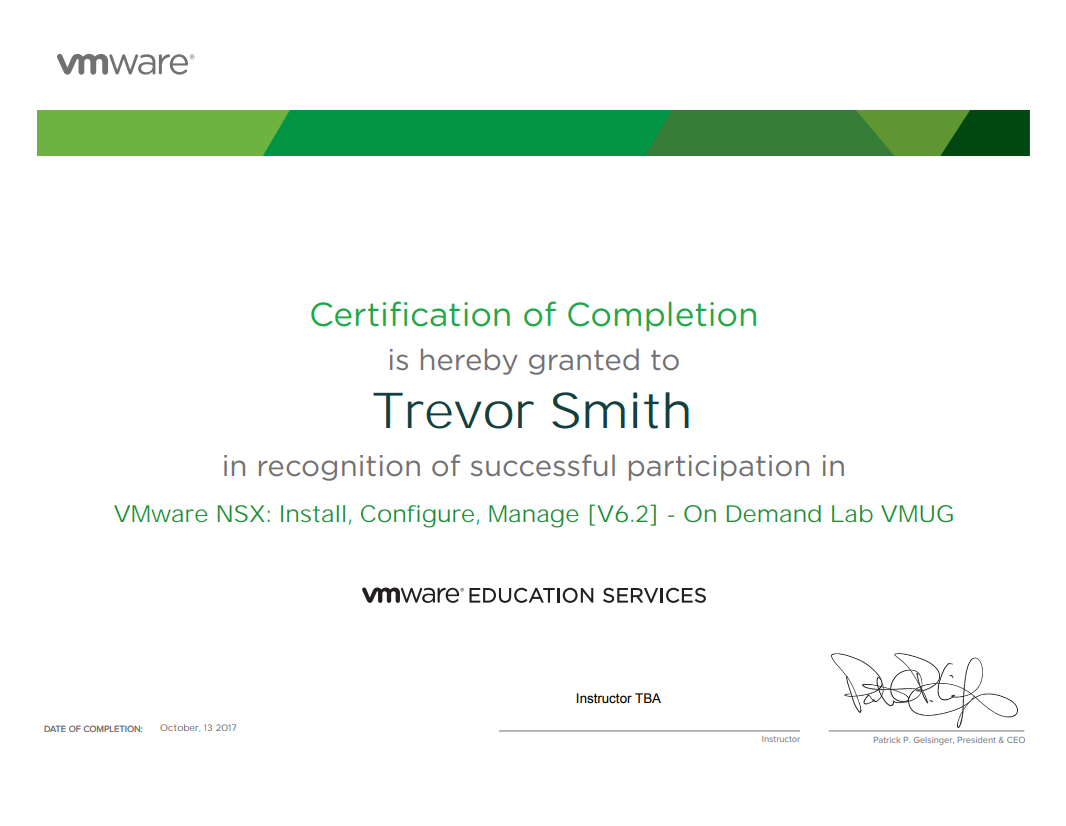
Task: Click the "is hereby granted to" text
Action: pos(533,360)
